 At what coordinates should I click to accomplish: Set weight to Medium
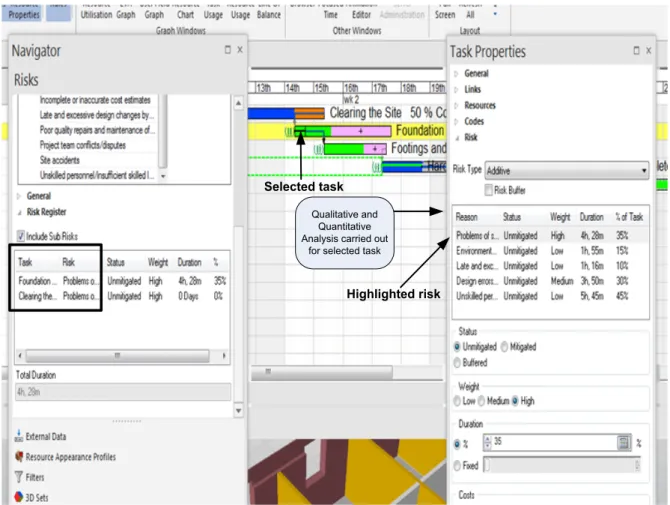click(482, 401)
